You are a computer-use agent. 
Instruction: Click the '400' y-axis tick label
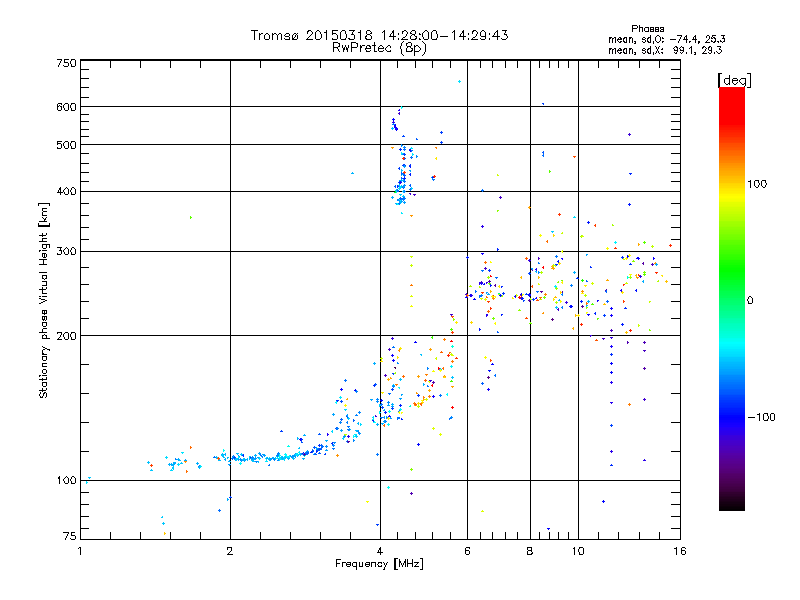pyautogui.click(x=67, y=191)
